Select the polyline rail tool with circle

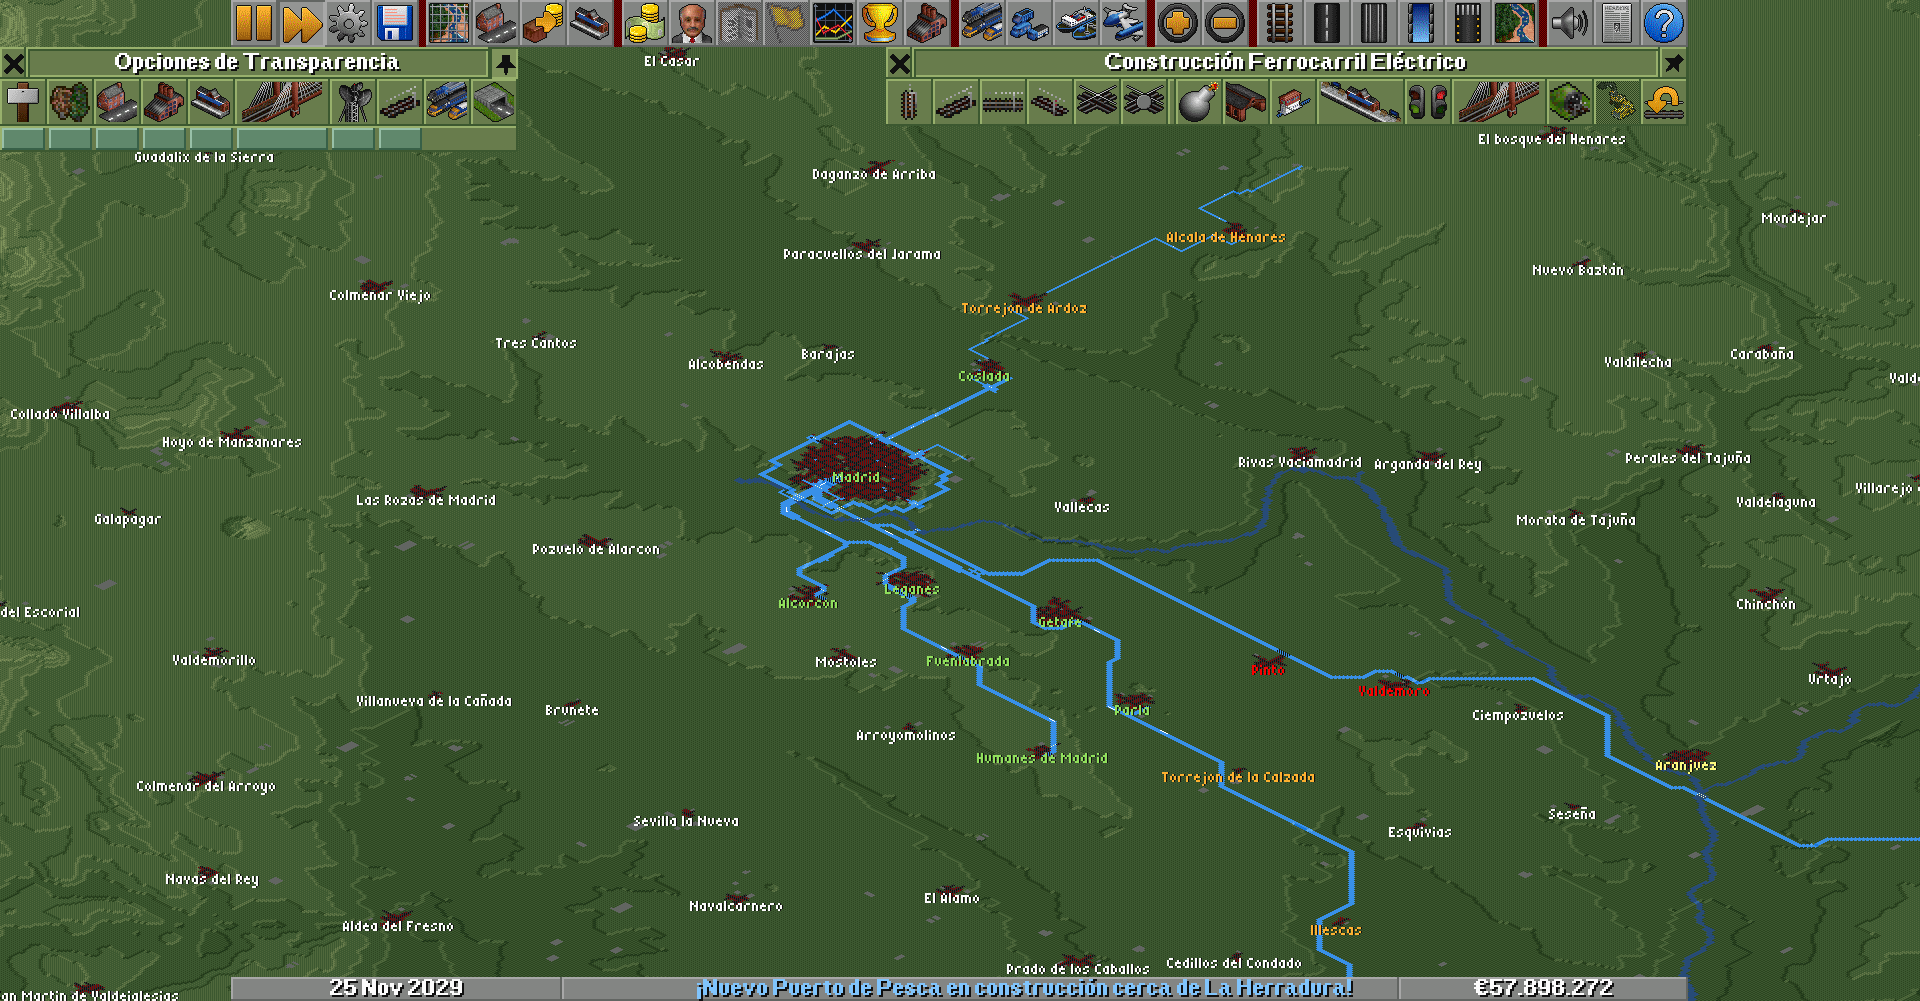[x=1144, y=102]
